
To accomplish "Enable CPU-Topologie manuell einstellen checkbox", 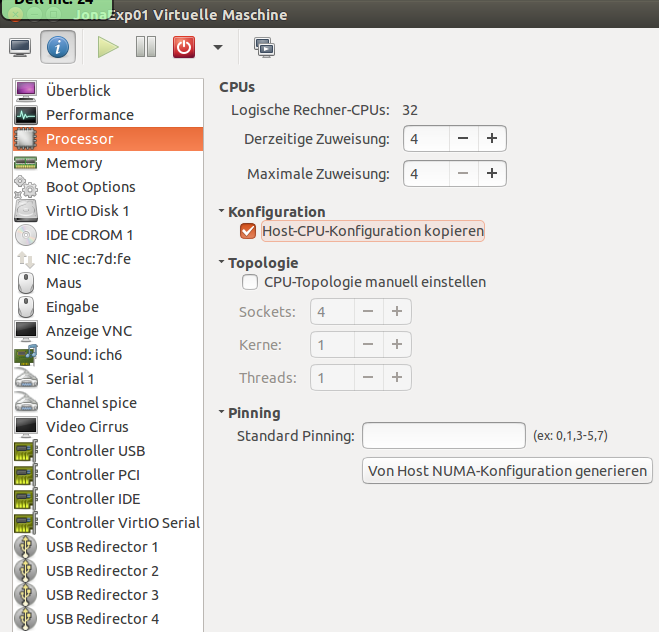I will [250, 282].
